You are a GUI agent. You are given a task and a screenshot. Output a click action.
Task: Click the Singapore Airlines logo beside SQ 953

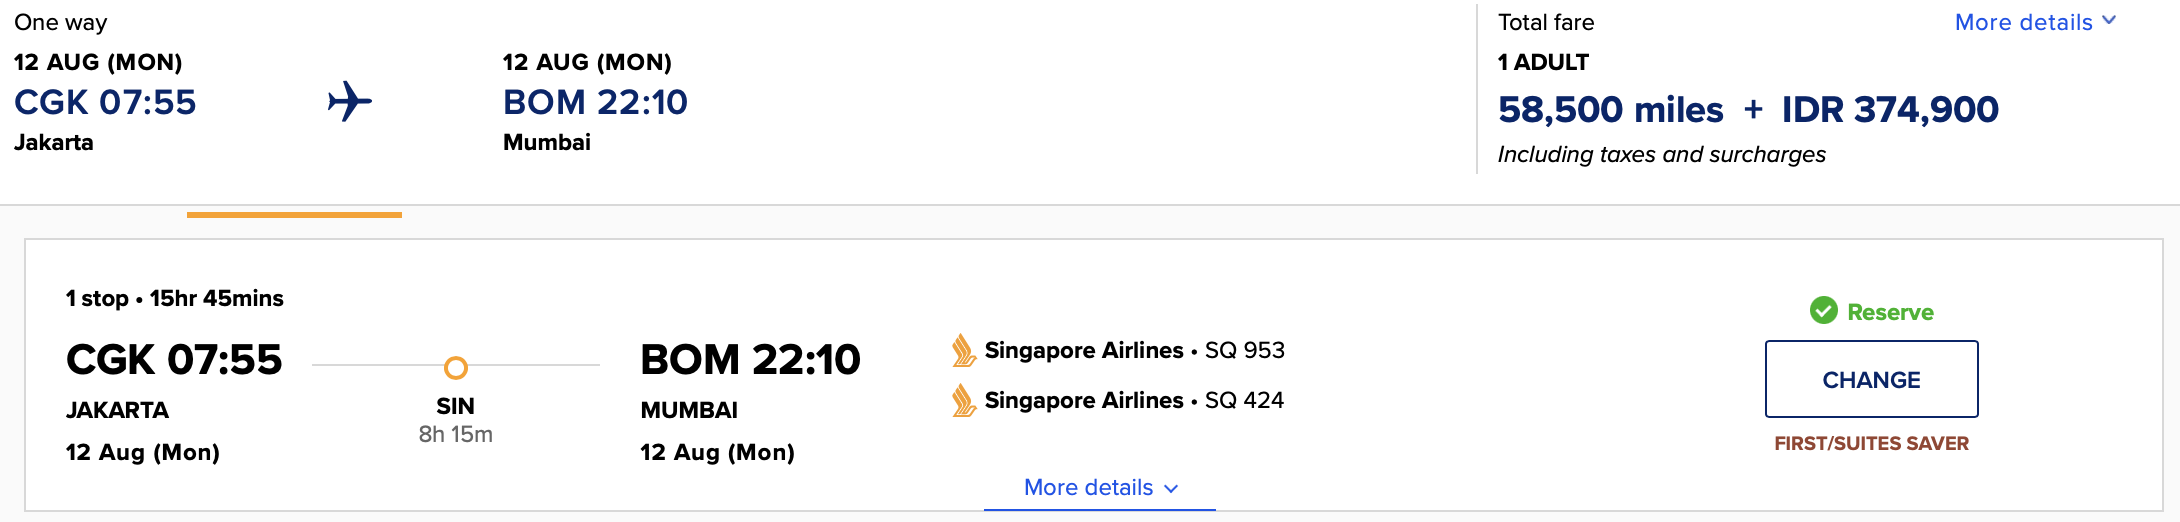coord(963,350)
